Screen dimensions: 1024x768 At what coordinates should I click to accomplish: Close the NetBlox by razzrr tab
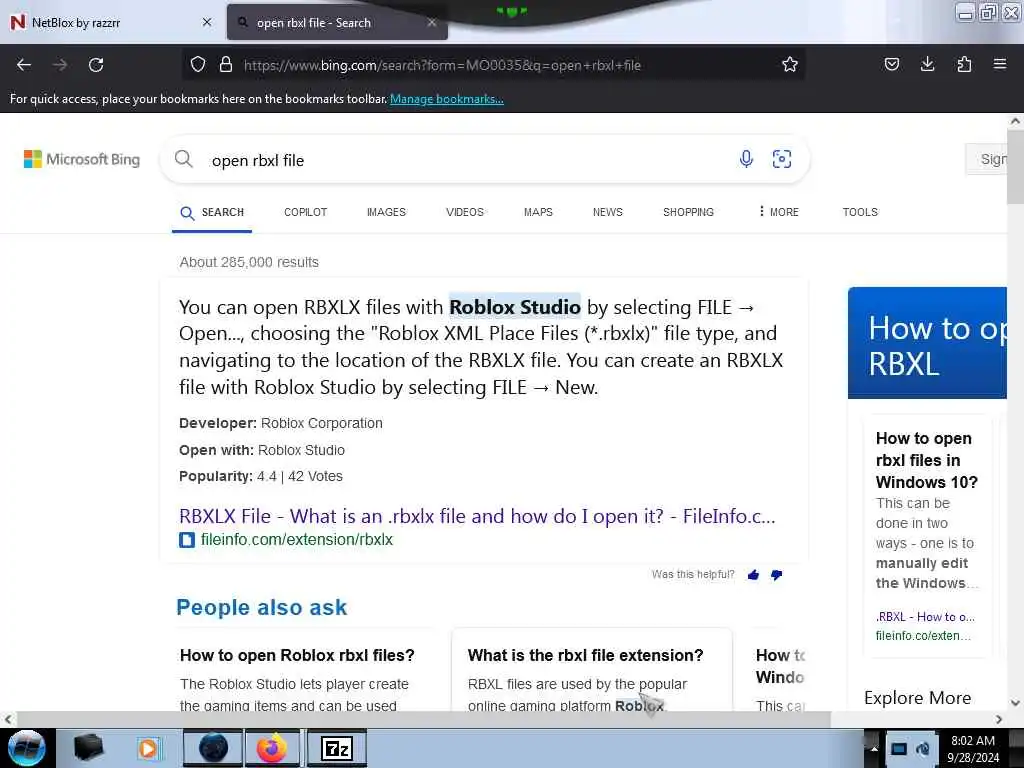coord(207,22)
